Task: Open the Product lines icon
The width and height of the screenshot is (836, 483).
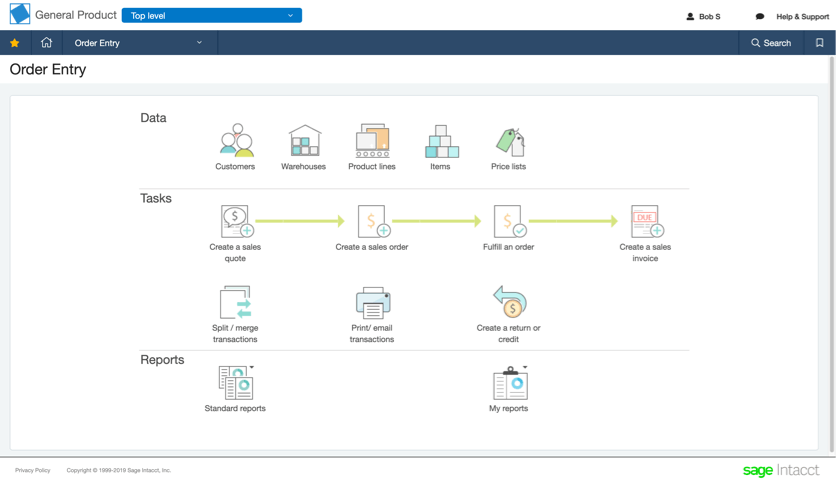Action: tap(373, 141)
